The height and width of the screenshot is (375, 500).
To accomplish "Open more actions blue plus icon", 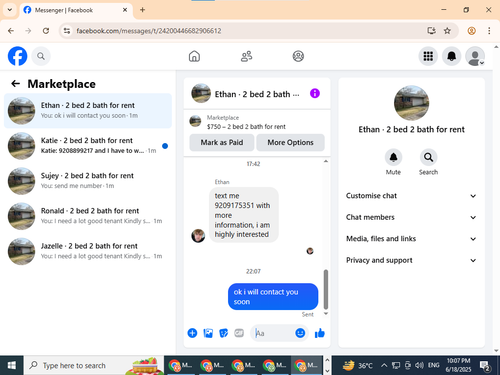I will click(192, 333).
